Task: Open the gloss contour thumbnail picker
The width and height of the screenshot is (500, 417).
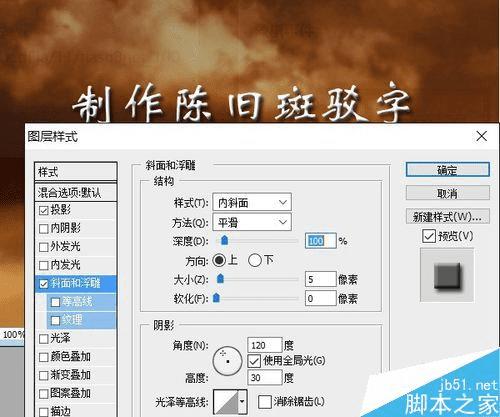Action: click(226, 402)
